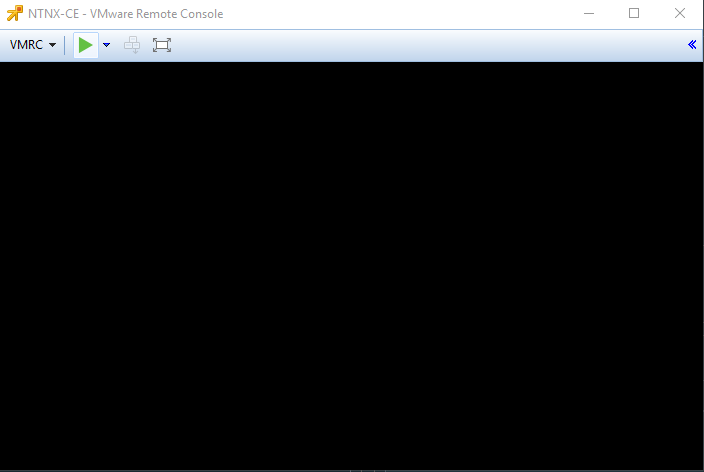Click the "VMware Remote Console" title text
This screenshot has width=704, height=472.
157,14
